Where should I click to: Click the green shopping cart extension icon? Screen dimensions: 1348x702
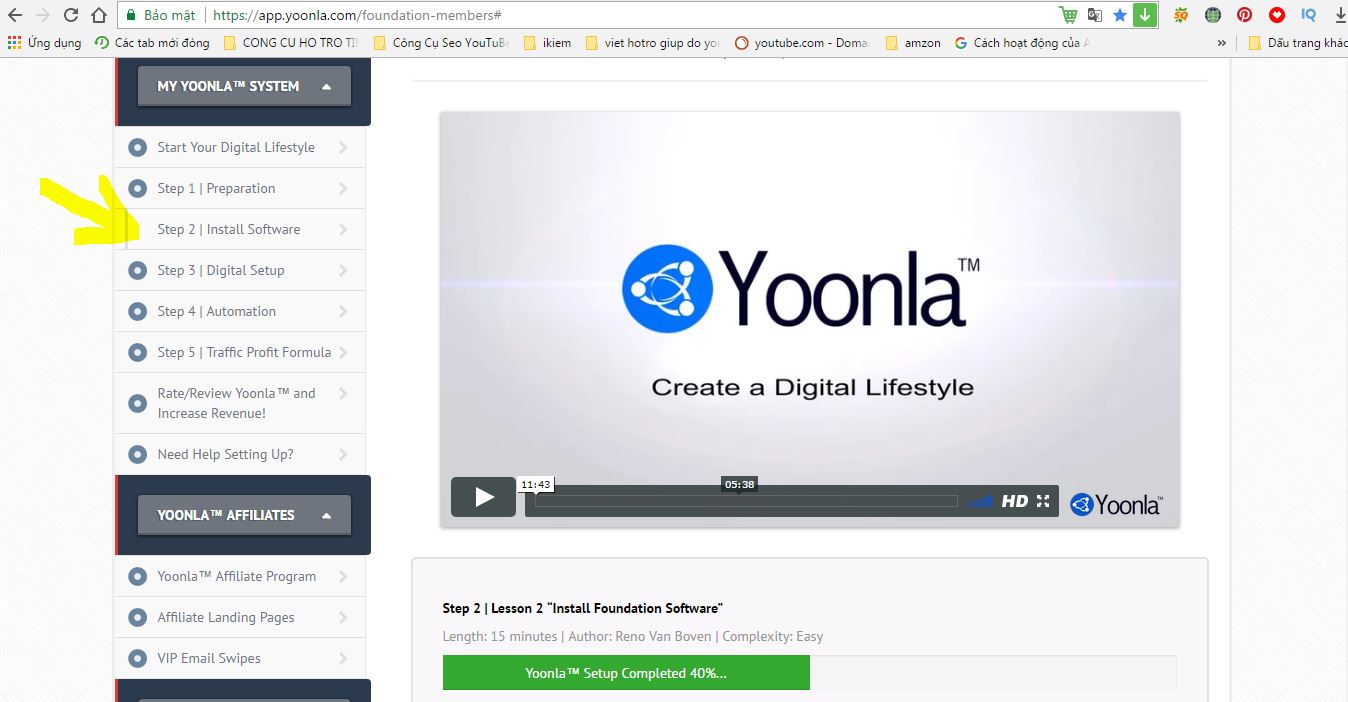(x=1069, y=15)
